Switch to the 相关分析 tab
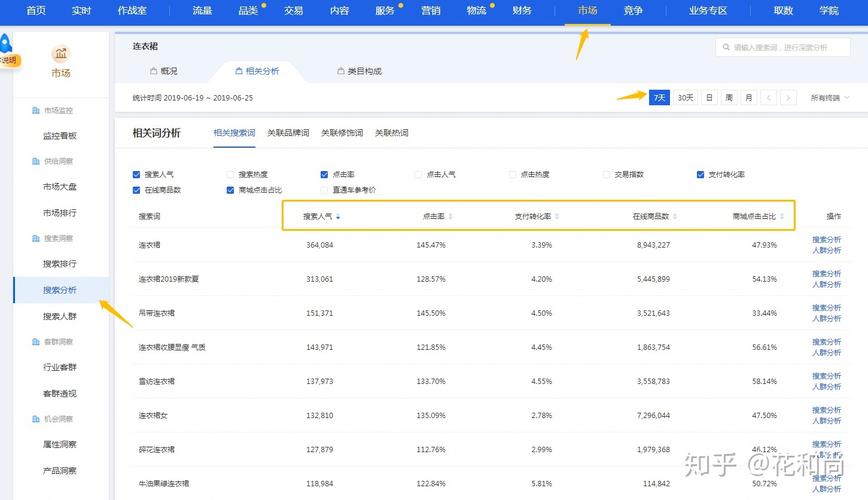The width and height of the screenshot is (868, 500). (257, 71)
